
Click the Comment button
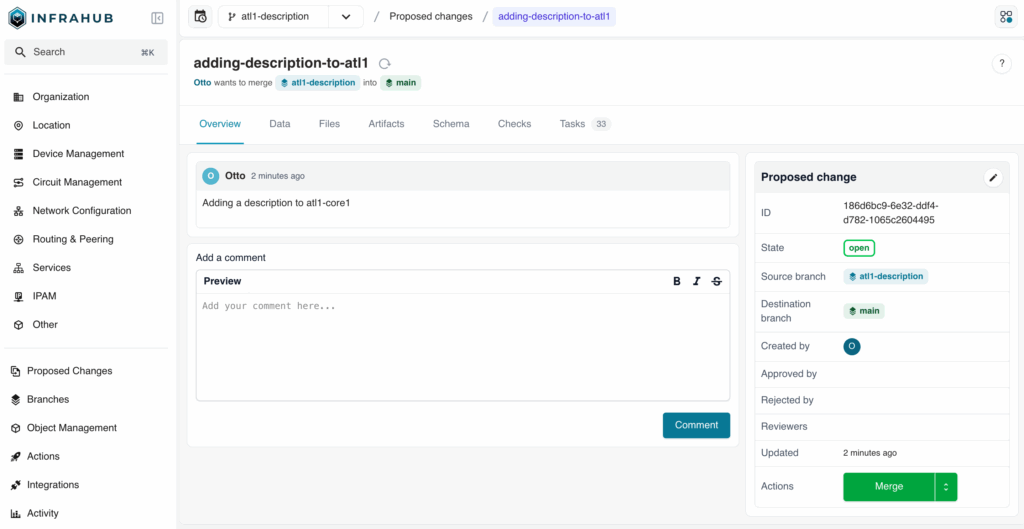[696, 425]
